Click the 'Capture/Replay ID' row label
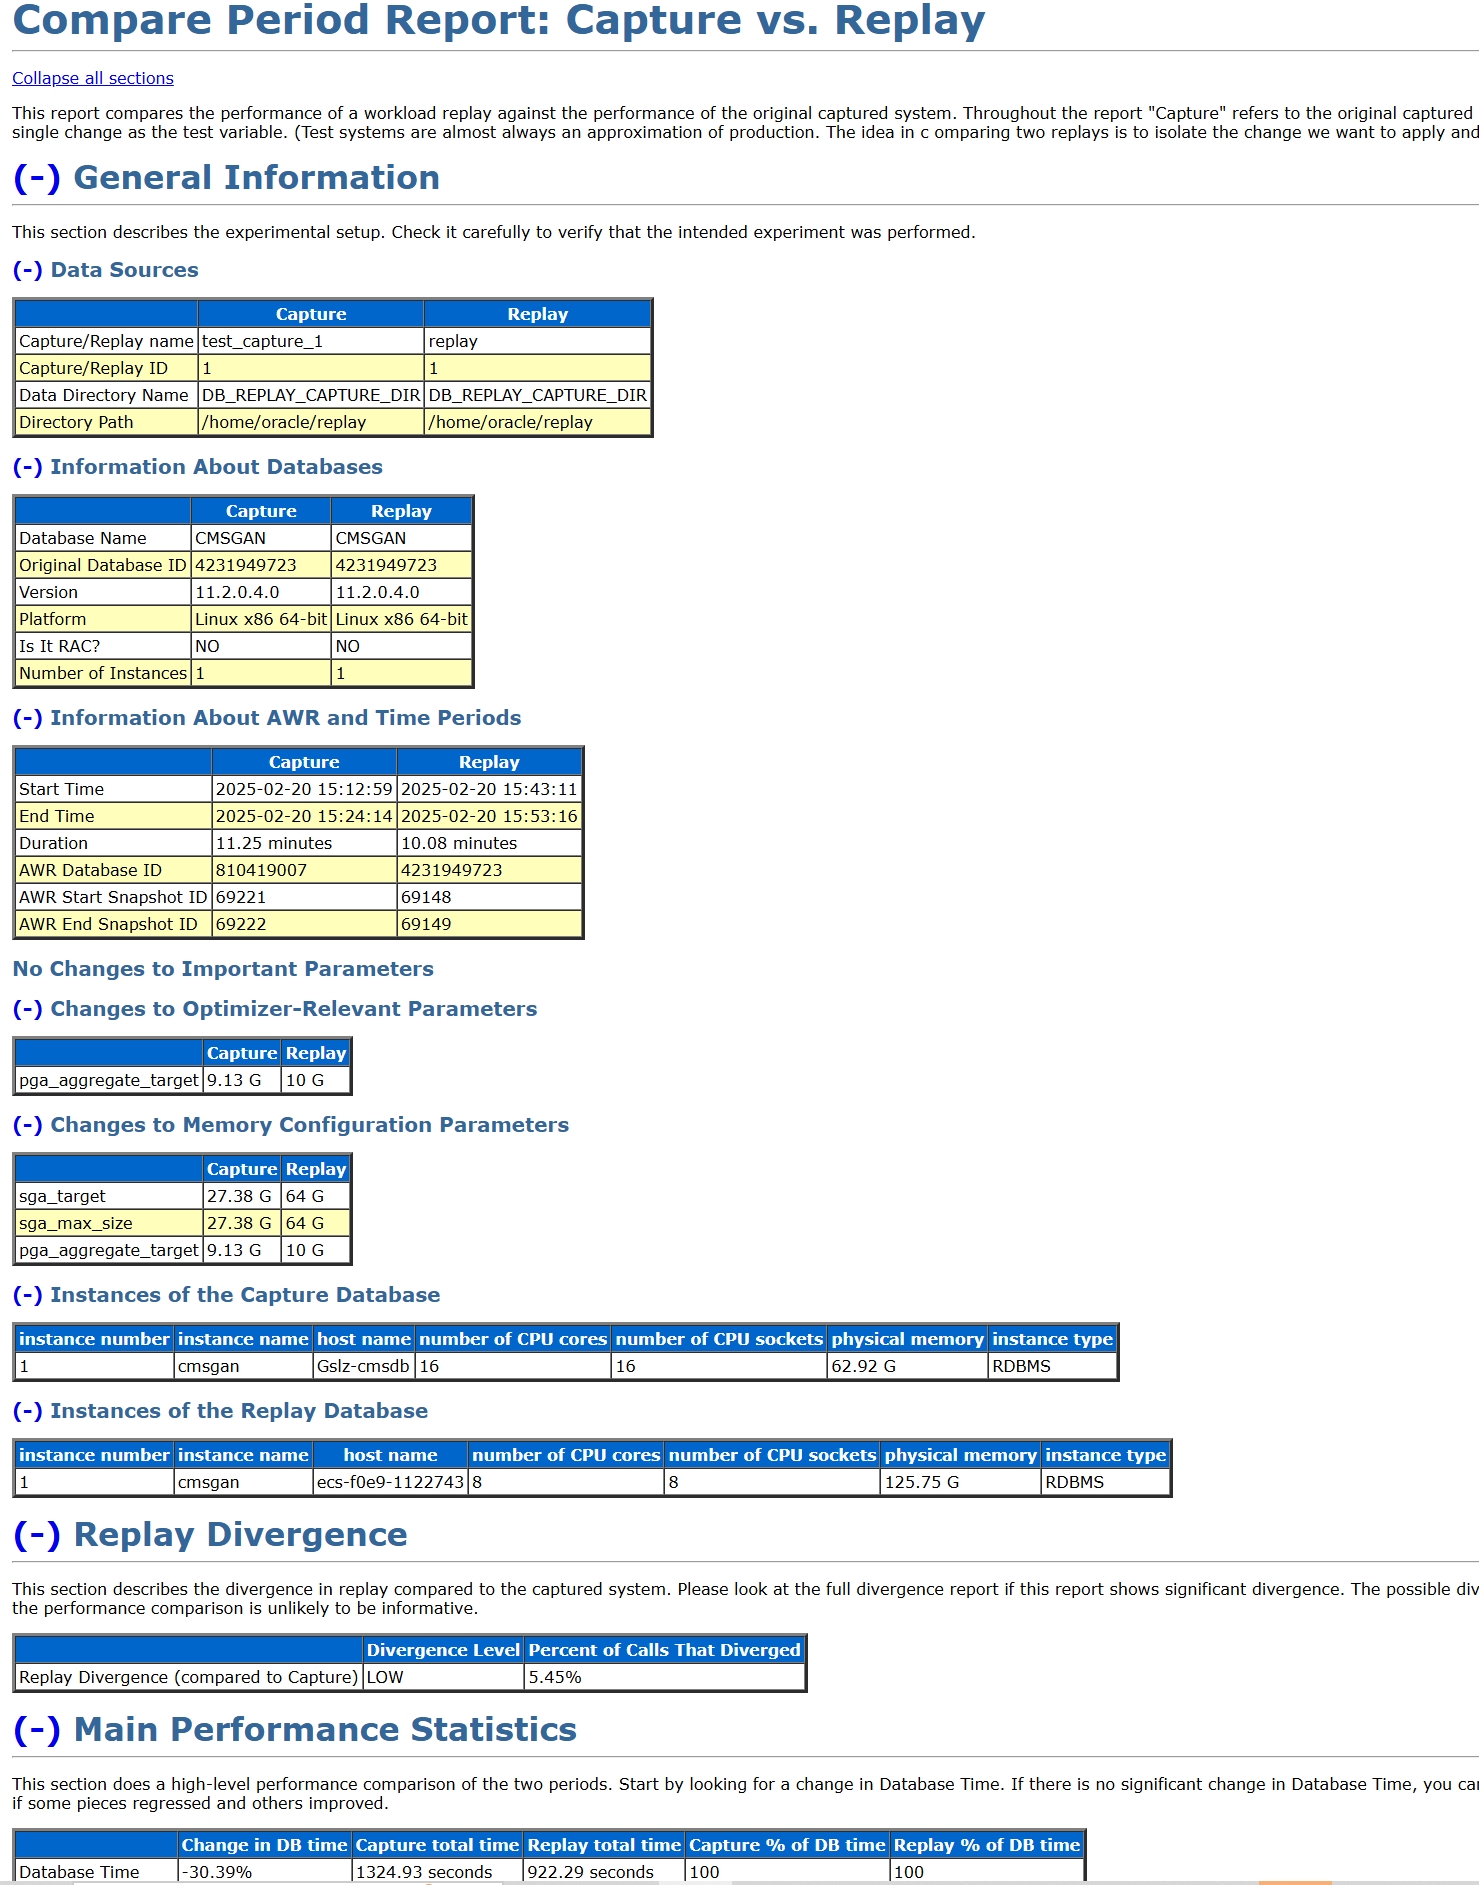Screen dimensions: 1479x1885 coord(106,368)
